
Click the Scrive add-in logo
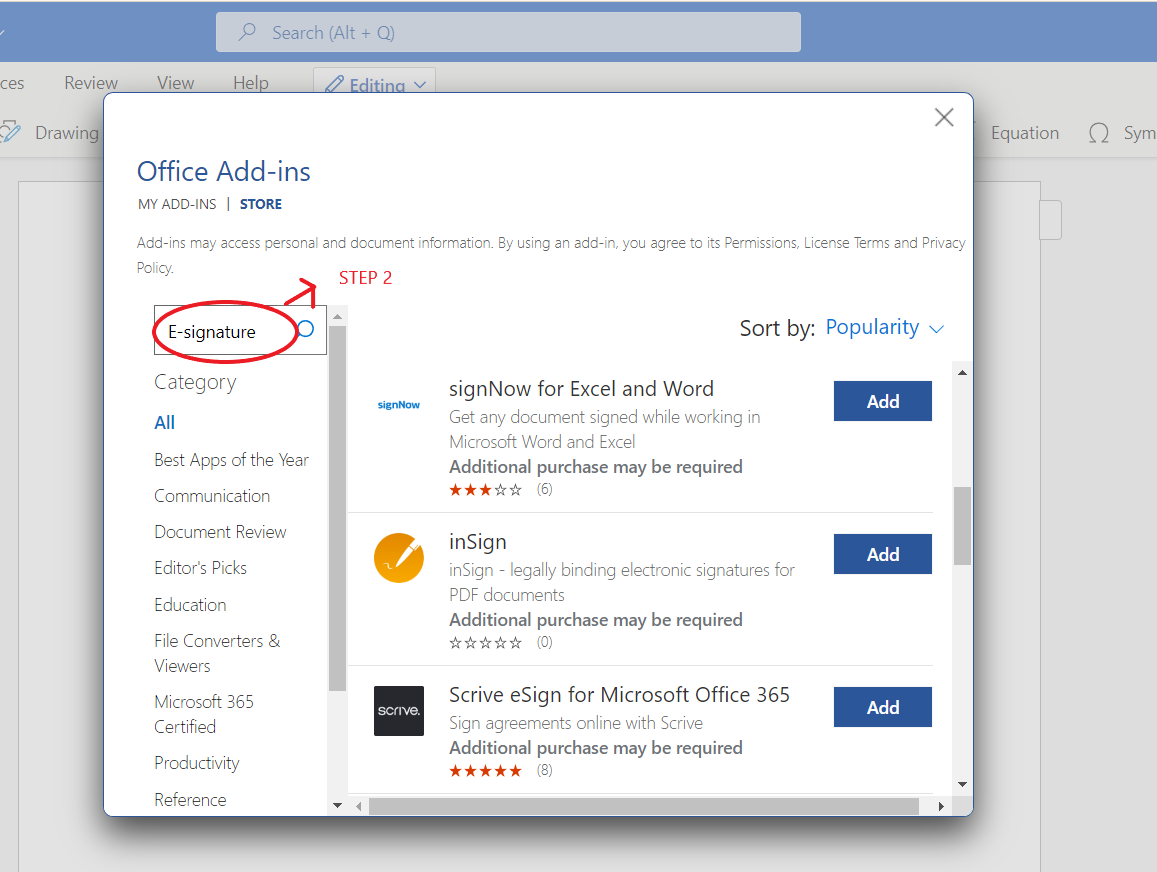click(x=398, y=710)
